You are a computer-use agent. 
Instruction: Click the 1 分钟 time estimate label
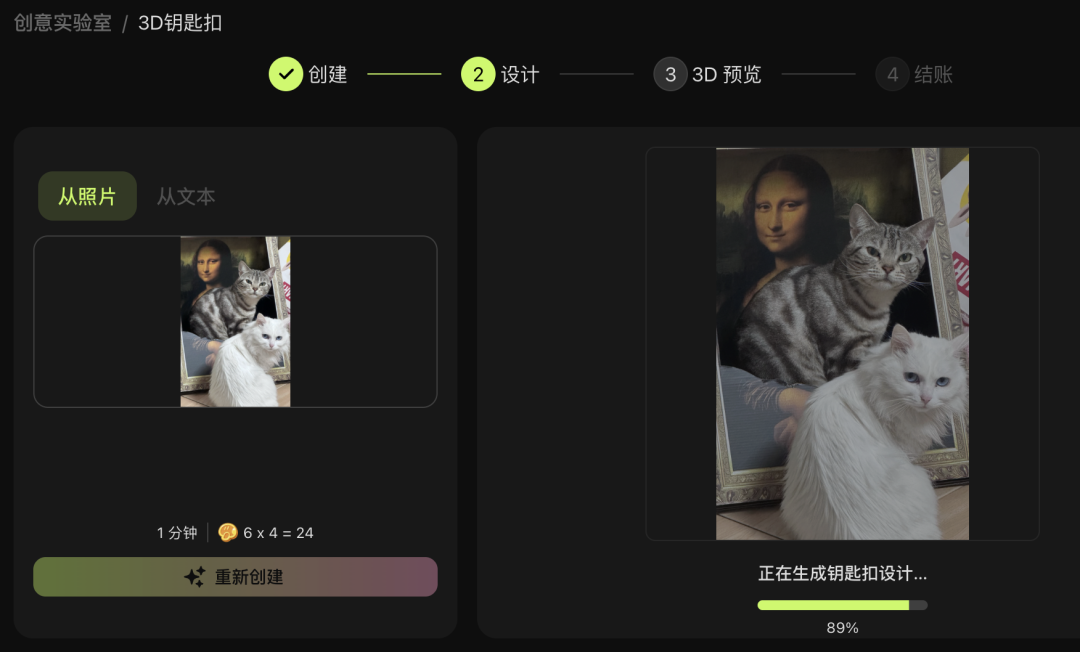[x=177, y=533]
